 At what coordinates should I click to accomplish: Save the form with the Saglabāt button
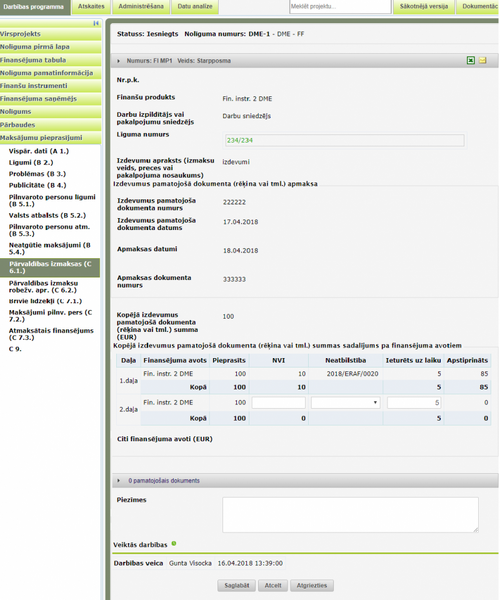(x=237, y=585)
